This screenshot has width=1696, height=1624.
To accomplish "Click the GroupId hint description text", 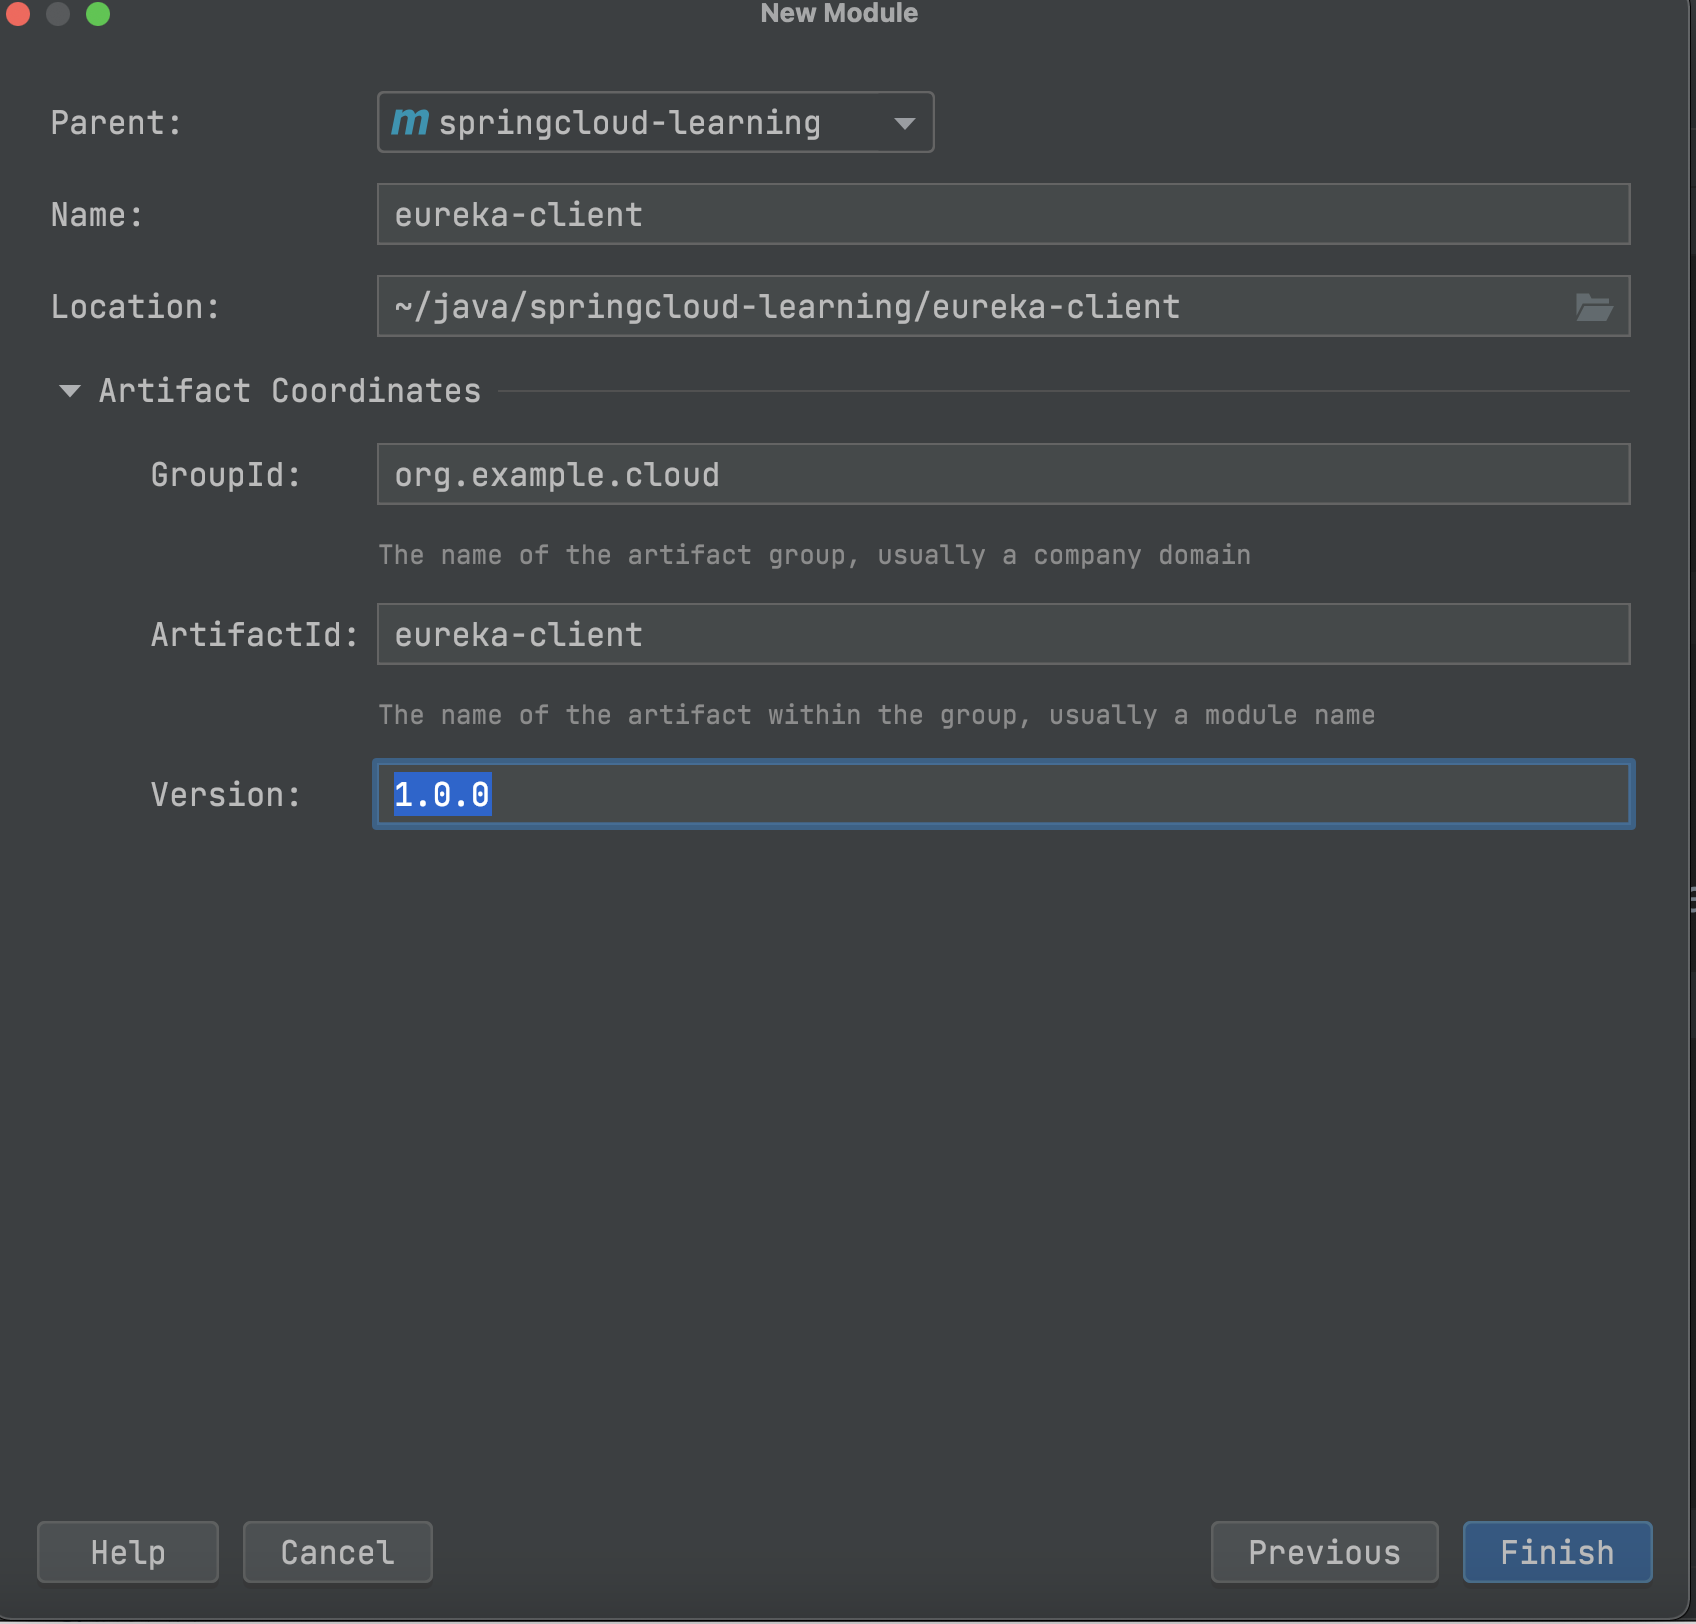I will click(x=814, y=555).
